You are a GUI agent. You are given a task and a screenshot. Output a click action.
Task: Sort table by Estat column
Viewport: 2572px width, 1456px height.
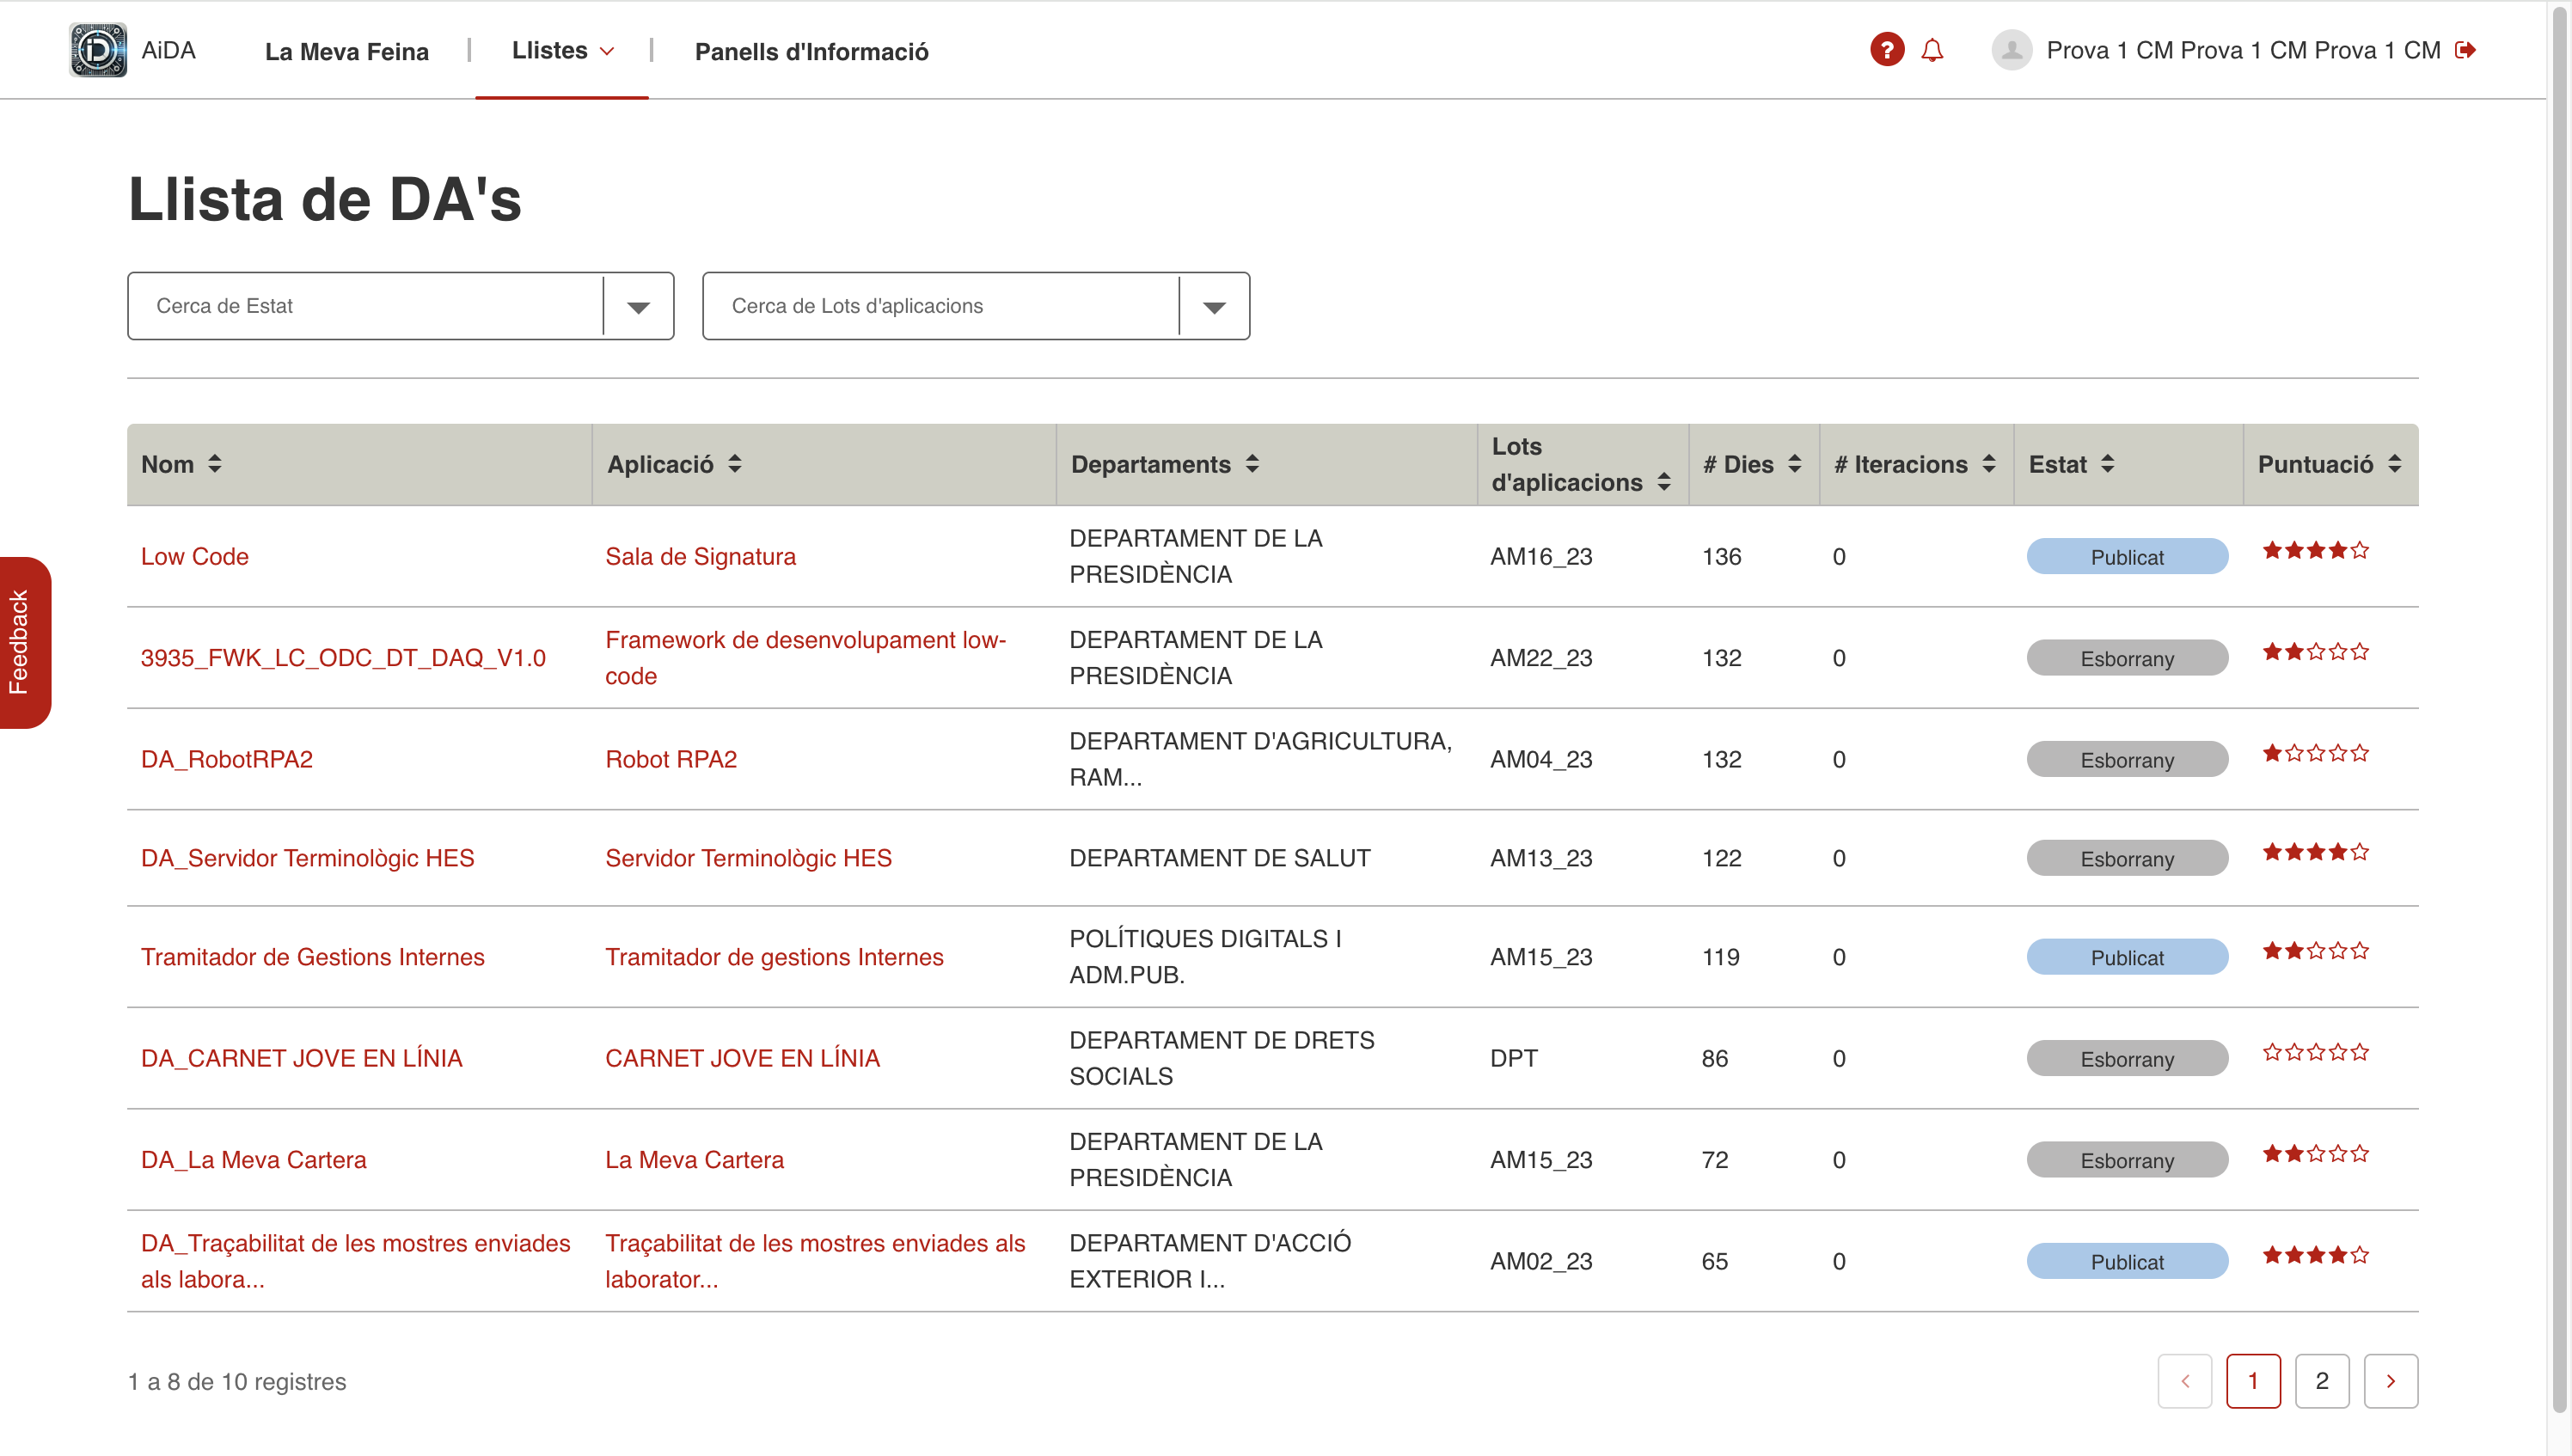pyautogui.click(x=2107, y=464)
